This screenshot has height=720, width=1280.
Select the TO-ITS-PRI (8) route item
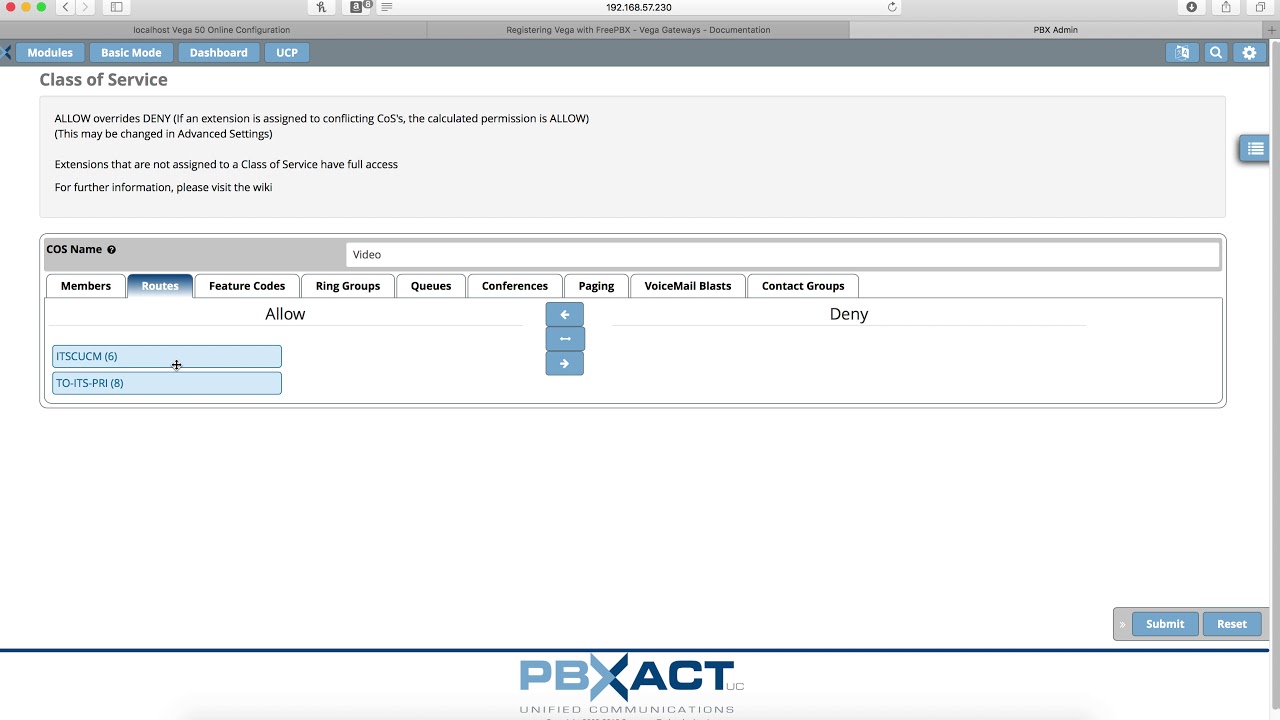[167, 383]
